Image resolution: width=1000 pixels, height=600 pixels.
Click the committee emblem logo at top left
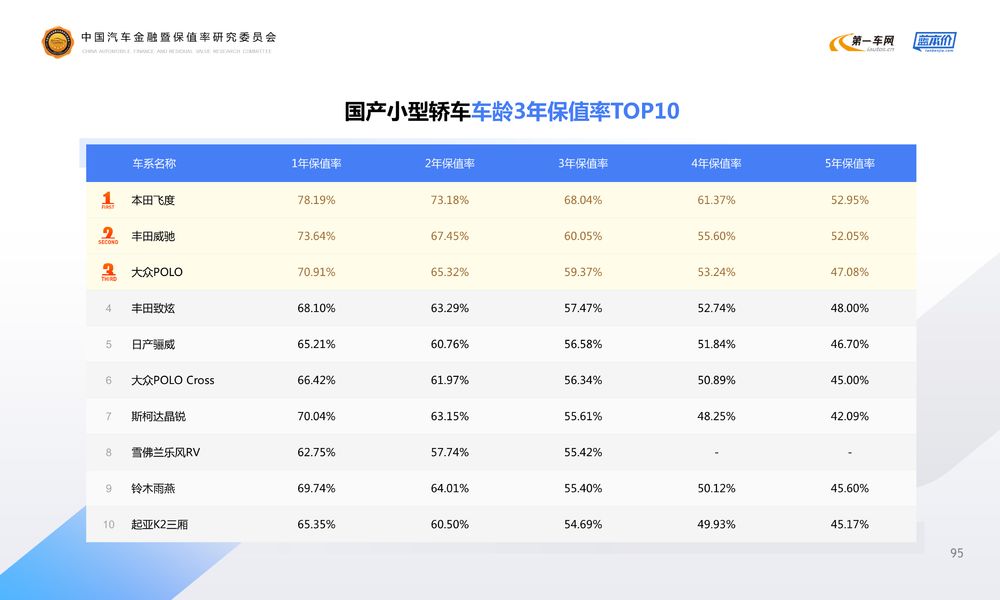coord(57,41)
